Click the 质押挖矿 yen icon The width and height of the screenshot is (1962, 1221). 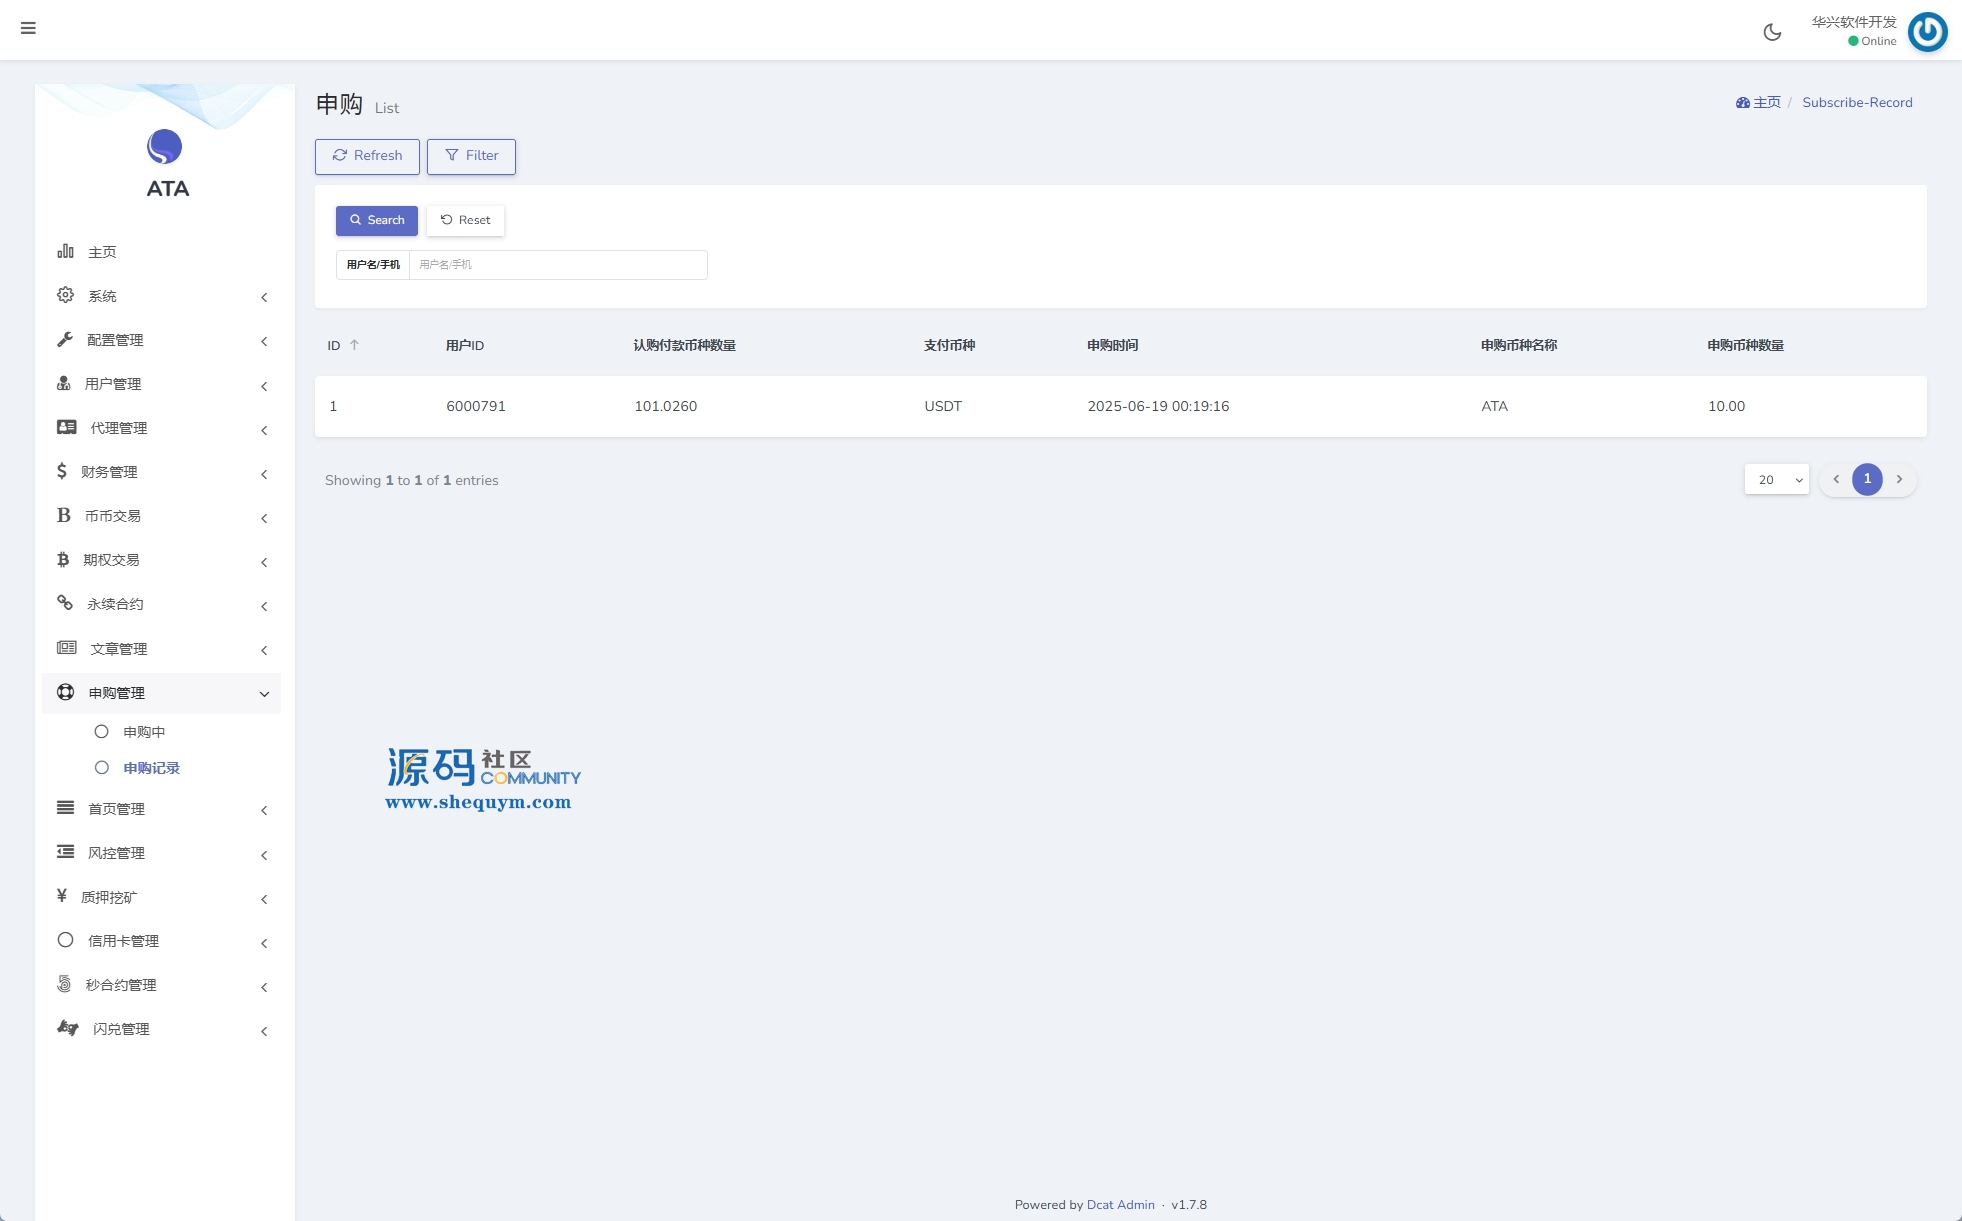(62, 896)
